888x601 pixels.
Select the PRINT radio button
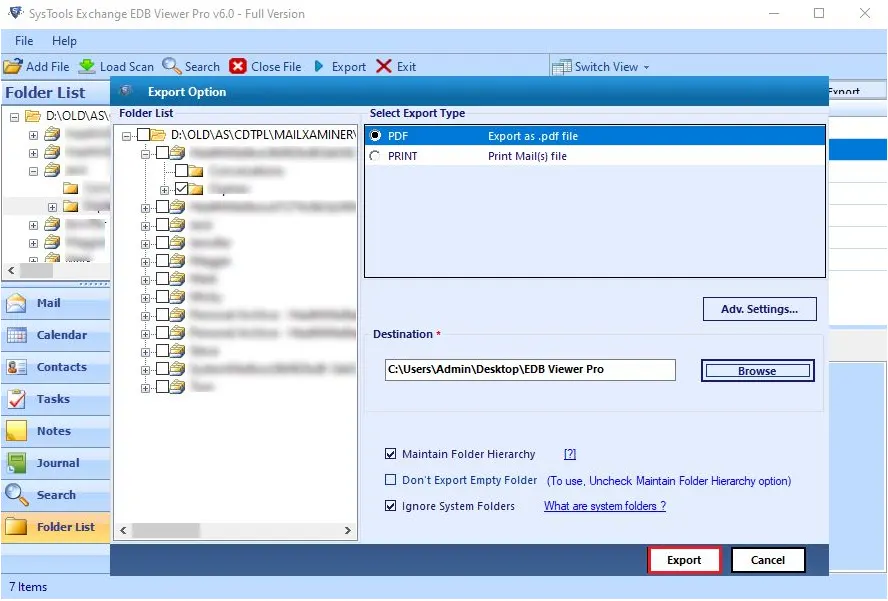pos(375,156)
